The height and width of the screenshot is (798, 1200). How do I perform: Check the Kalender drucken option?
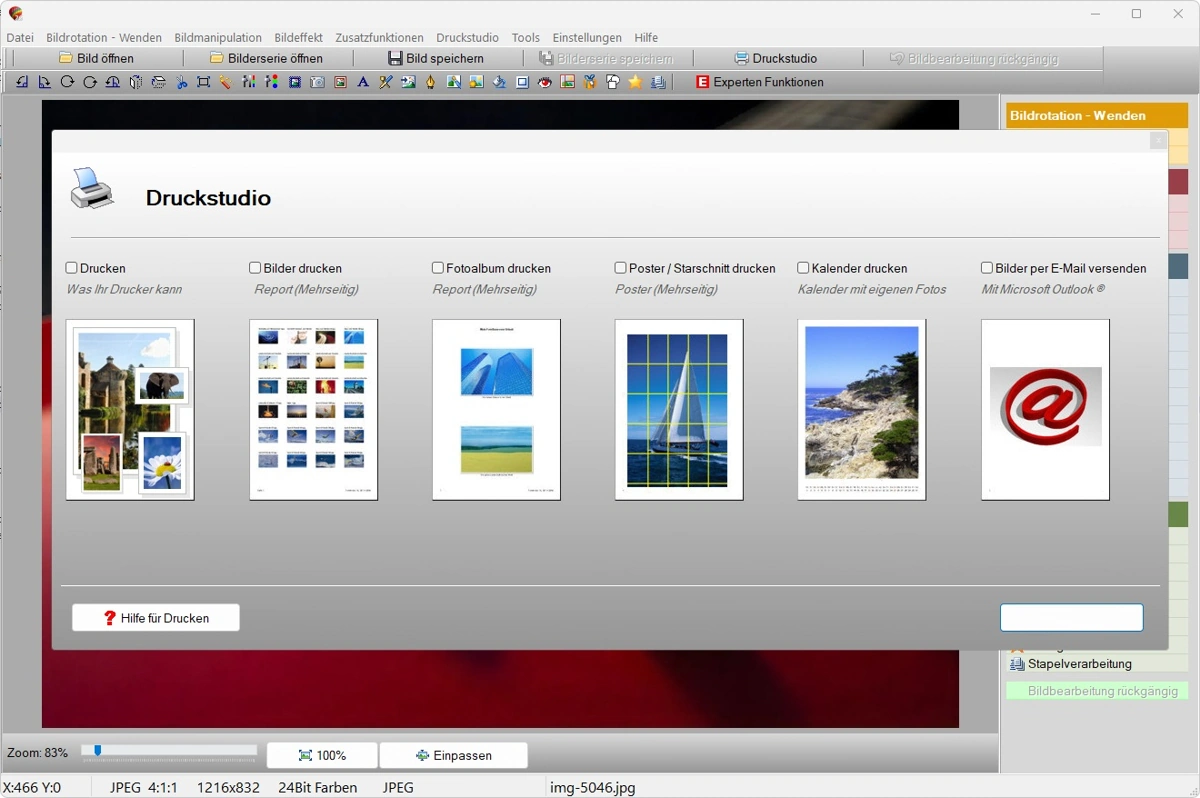point(803,268)
